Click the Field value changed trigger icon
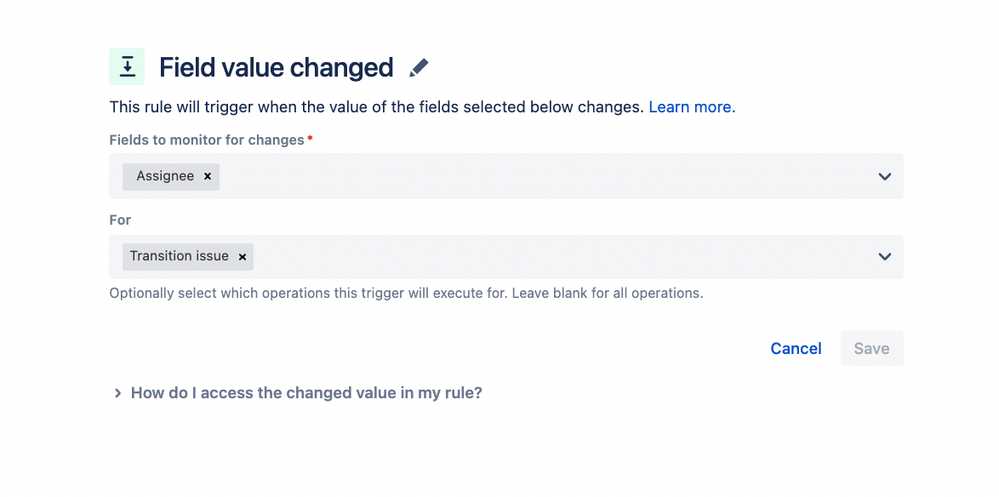 (x=127, y=66)
